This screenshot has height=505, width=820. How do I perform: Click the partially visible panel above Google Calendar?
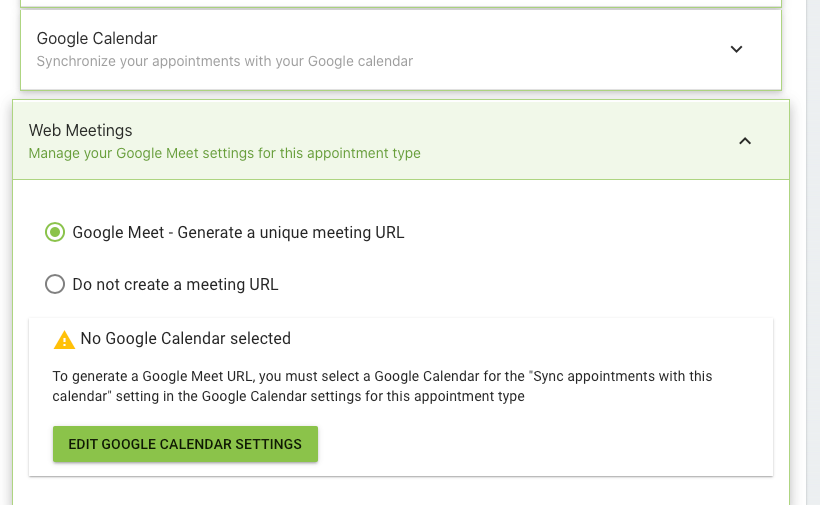point(400,3)
